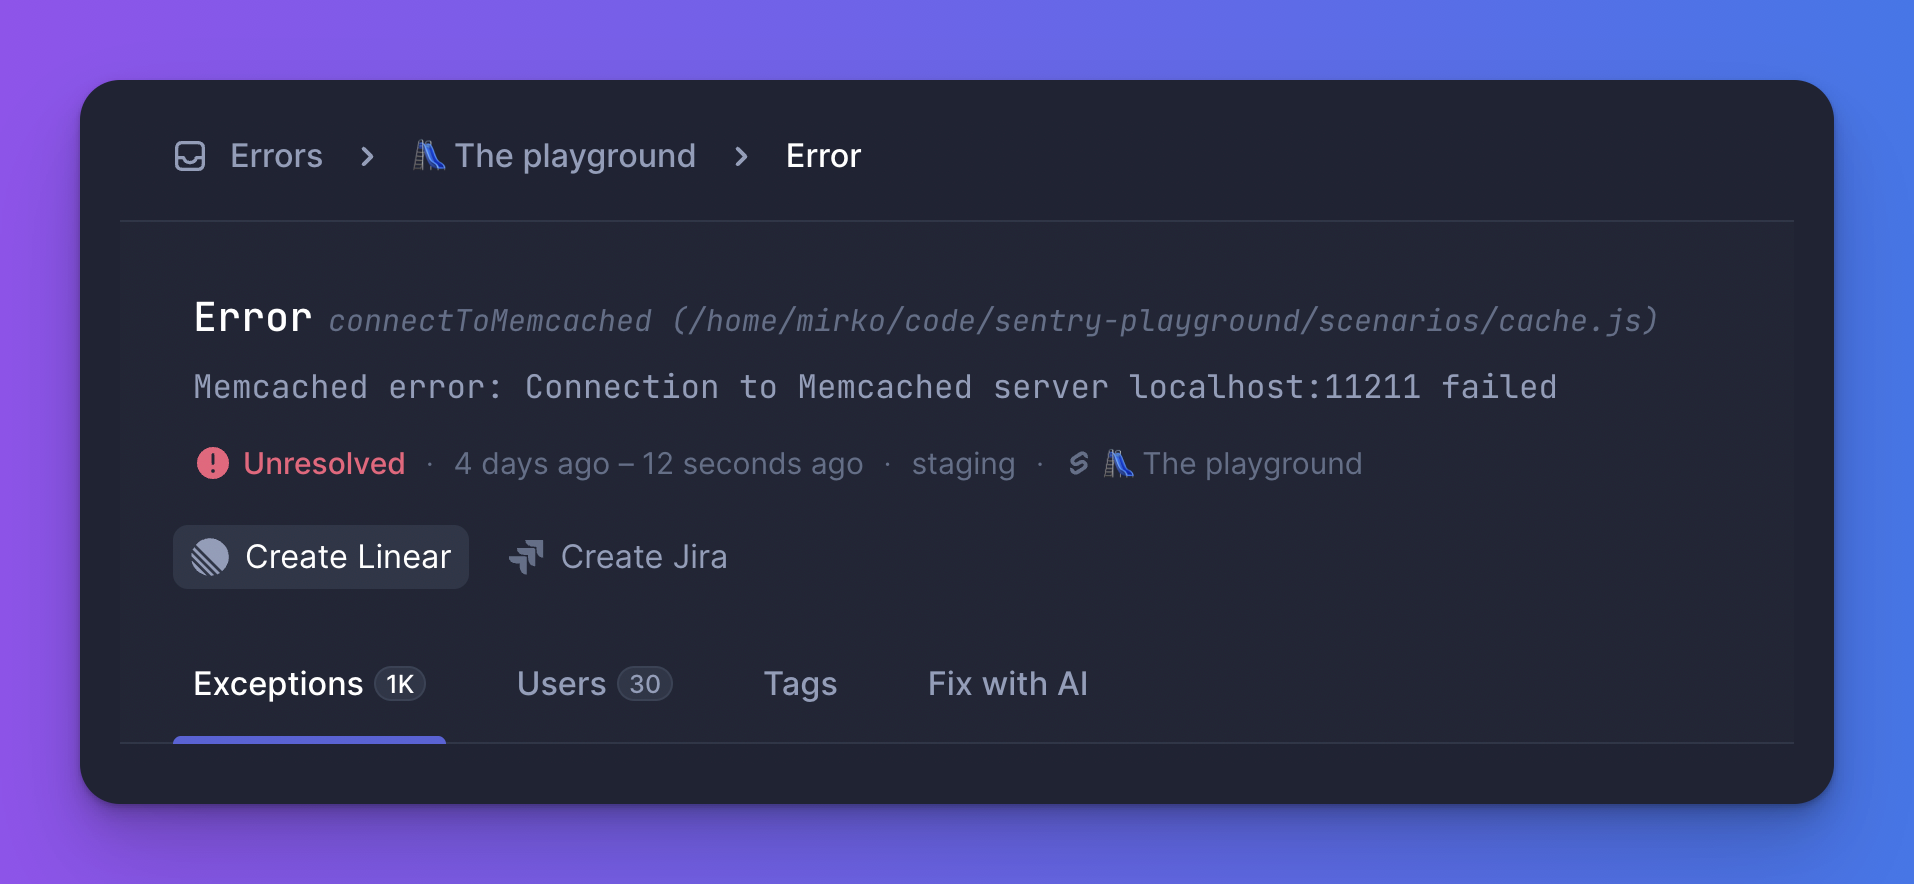Click the staging environment label
Viewport: 1914px width, 884px height.
[x=963, y=464]
